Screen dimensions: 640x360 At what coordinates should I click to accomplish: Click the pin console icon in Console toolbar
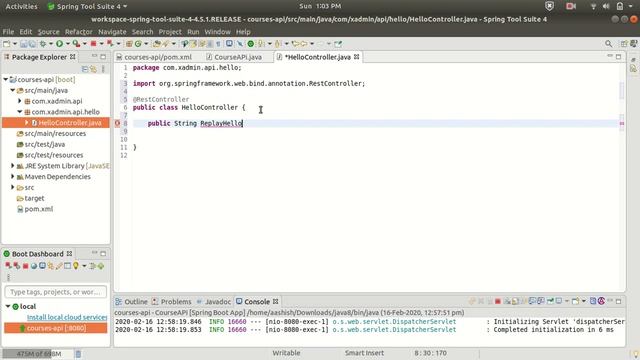point(550,302)
